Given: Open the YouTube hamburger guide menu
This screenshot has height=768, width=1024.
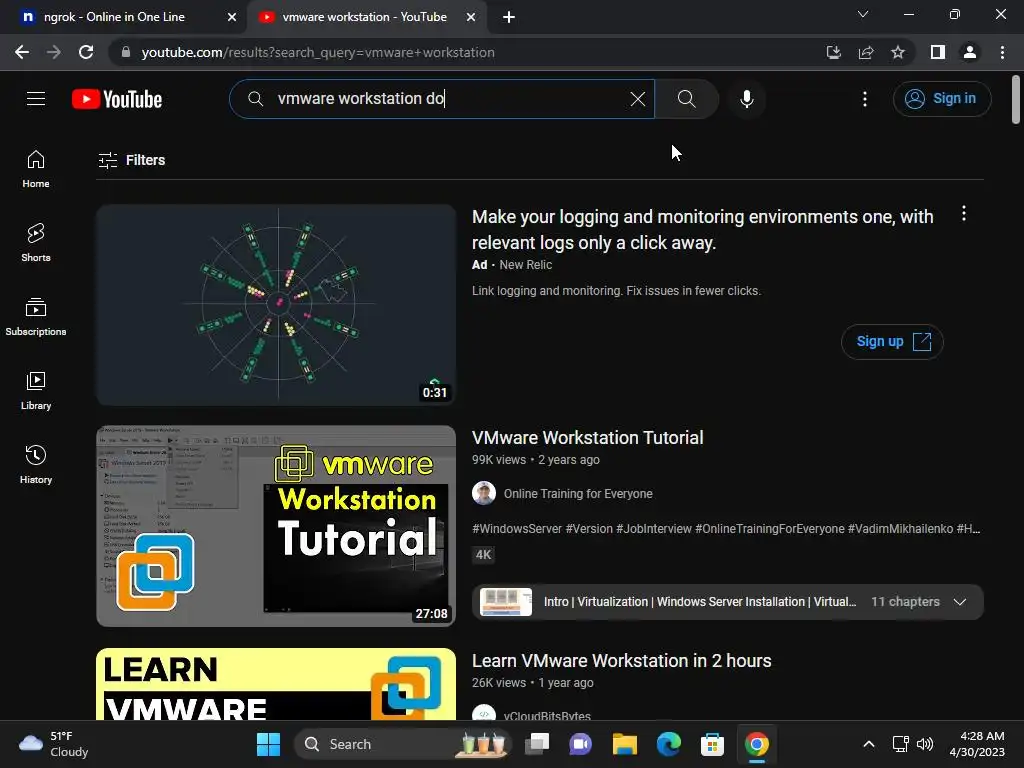Looking at the screenshot, I should coord(36,99).
